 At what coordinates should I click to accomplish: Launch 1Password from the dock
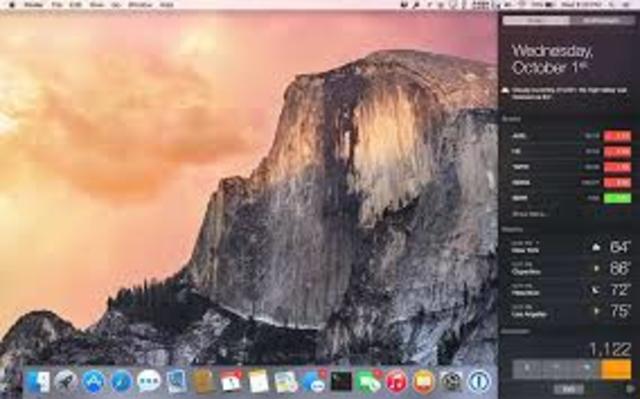coord(479,382)
